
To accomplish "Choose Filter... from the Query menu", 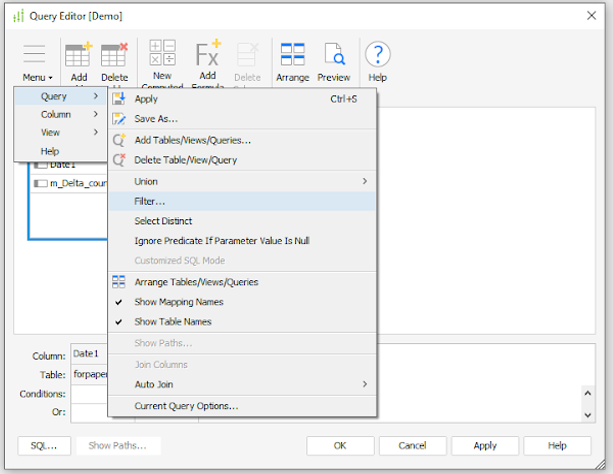I will (150, 201).
